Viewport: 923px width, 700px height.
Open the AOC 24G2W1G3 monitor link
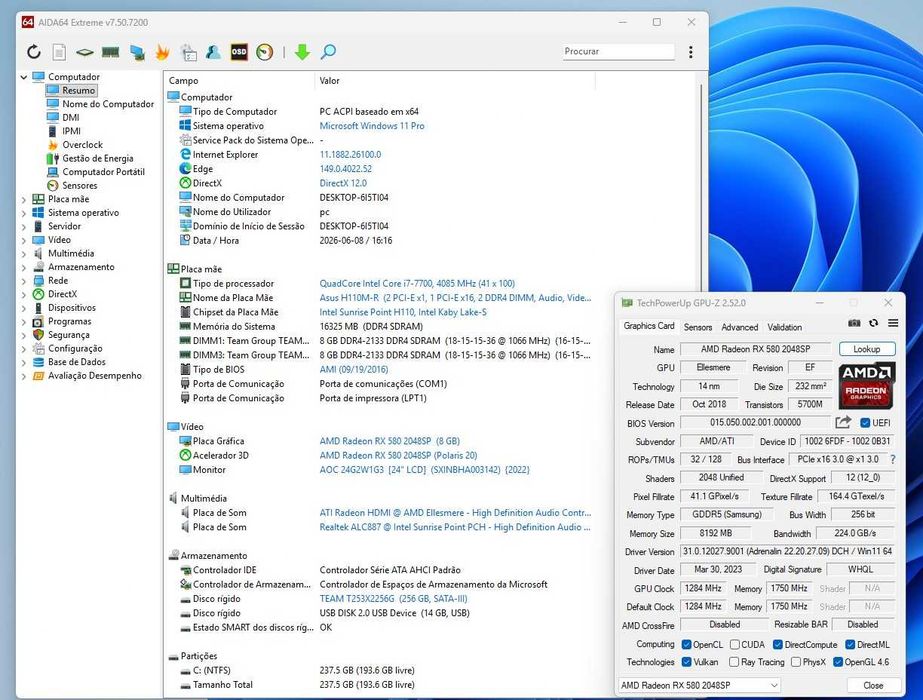click(x=424, y=470)
